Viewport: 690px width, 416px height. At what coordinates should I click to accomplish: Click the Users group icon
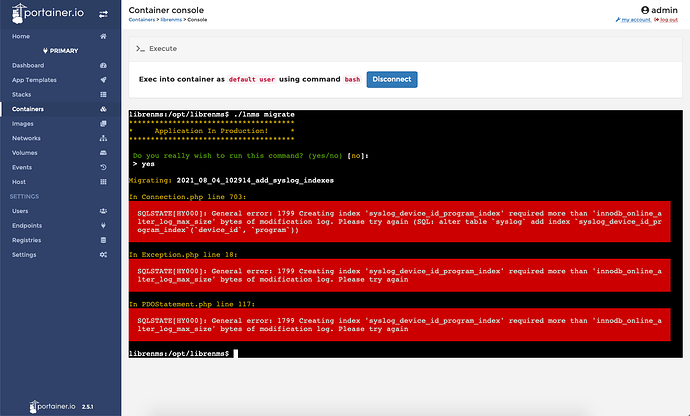click(103, 211)
